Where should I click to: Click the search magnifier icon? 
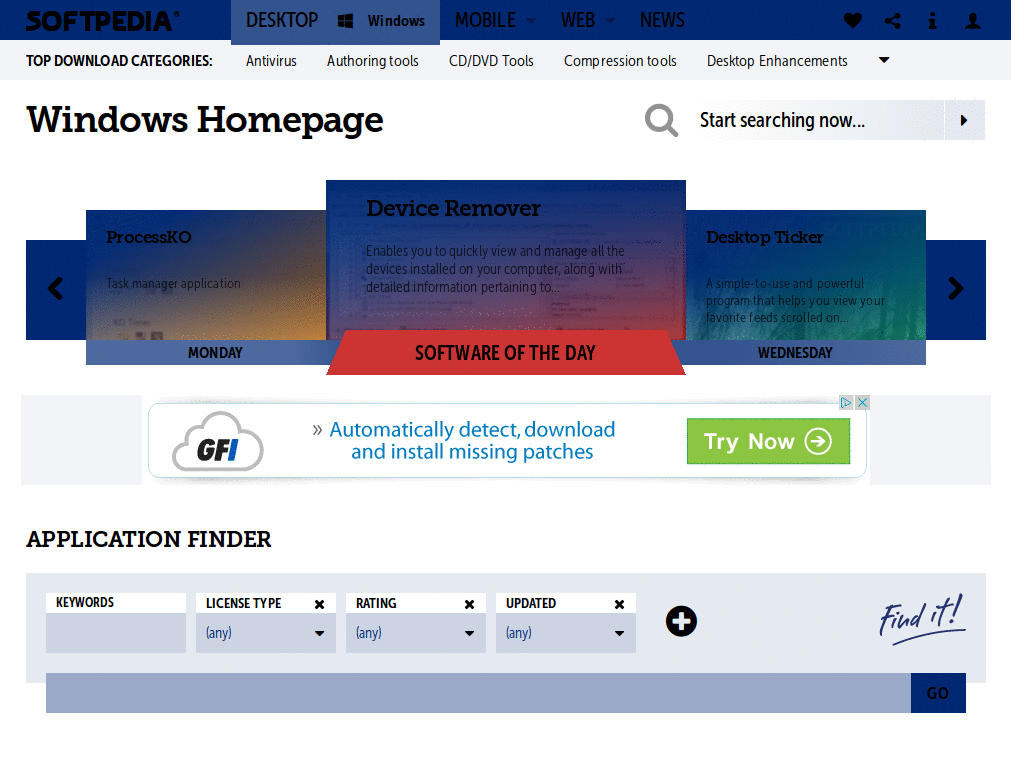click(661, 120)
